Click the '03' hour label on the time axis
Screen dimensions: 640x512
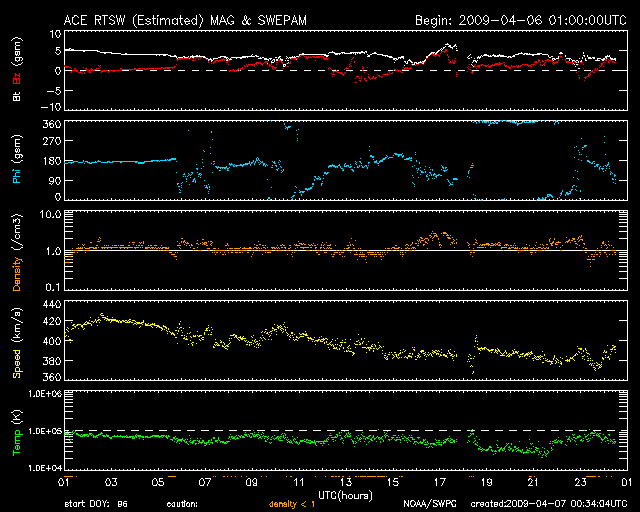click(111, 483)
